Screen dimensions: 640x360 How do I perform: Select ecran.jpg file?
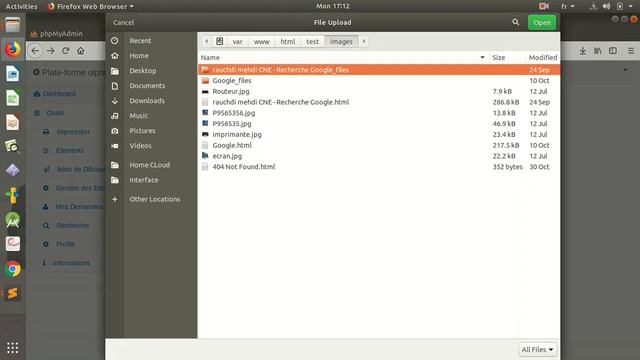tap(379, 156)
